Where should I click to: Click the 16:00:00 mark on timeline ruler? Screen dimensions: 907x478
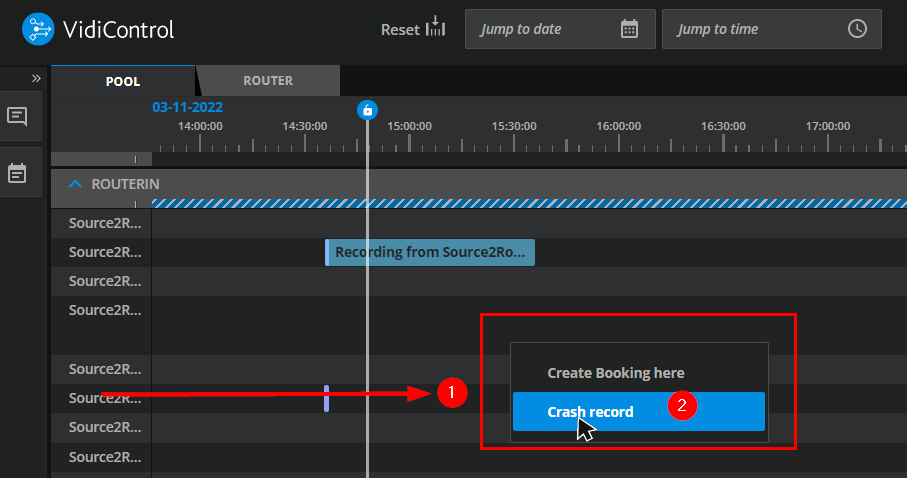[618, 127]
